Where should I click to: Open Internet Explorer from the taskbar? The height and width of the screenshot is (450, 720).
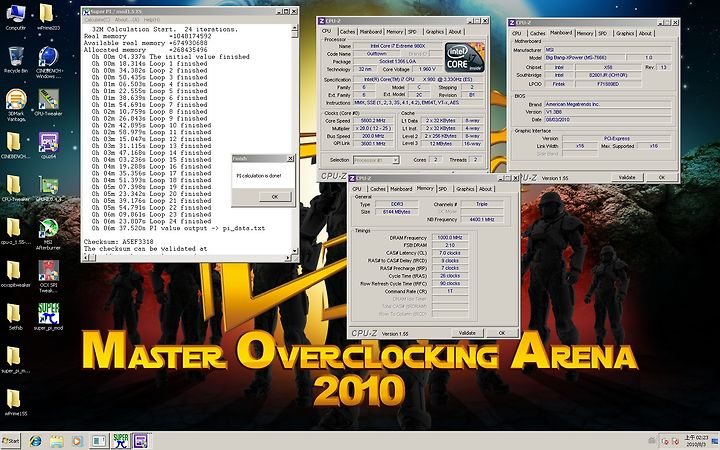point(35,441)
